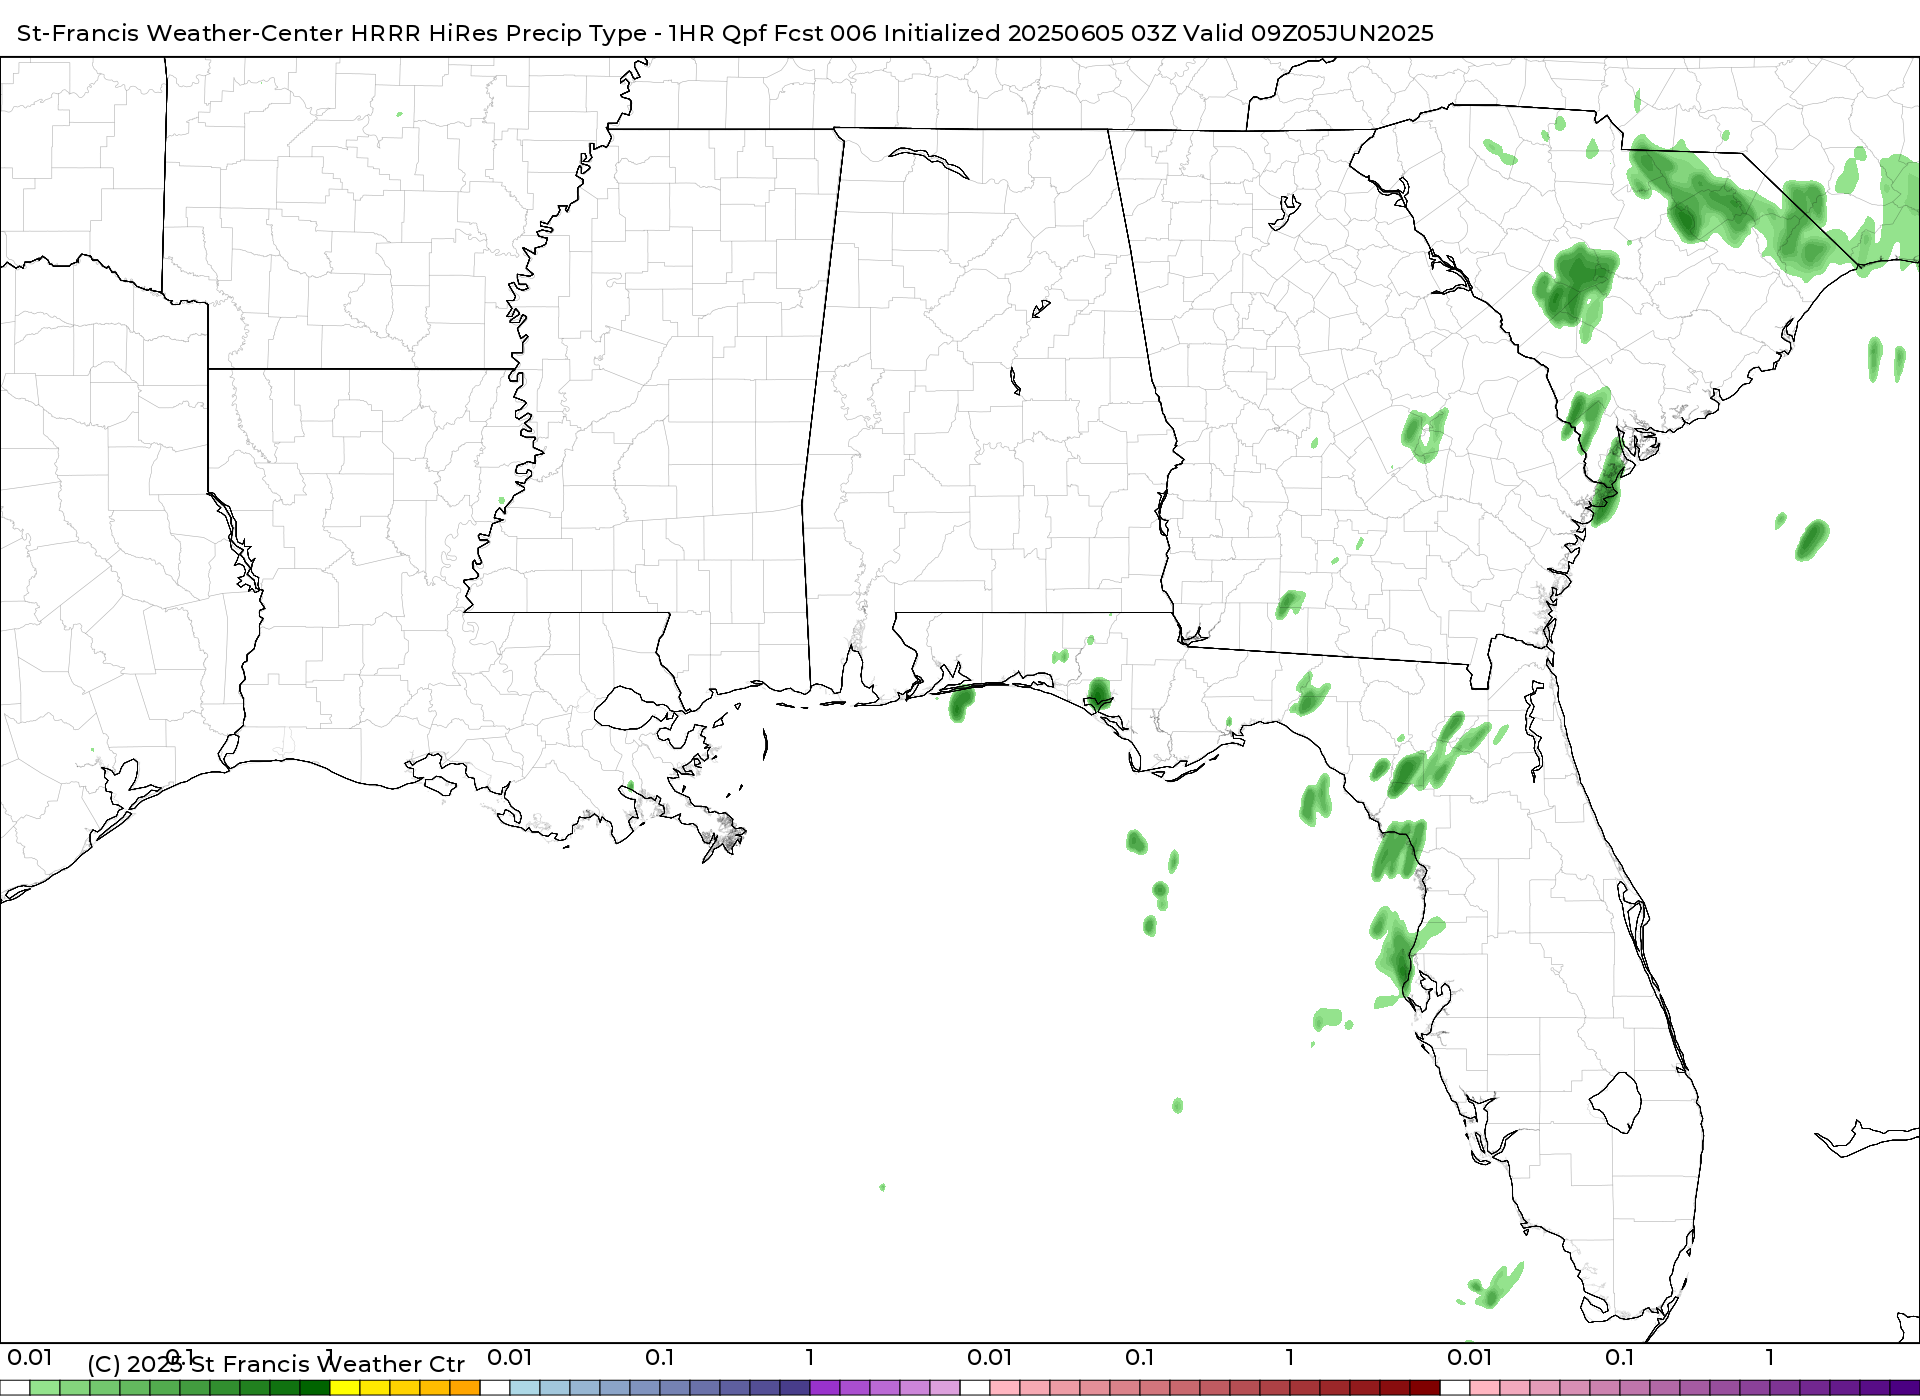Image resolution: width=1920 pixels, height=1400 pixels.
Task: Click the "HRRR HiRes Precip Type" title text
Action: [x=498, y=33]
